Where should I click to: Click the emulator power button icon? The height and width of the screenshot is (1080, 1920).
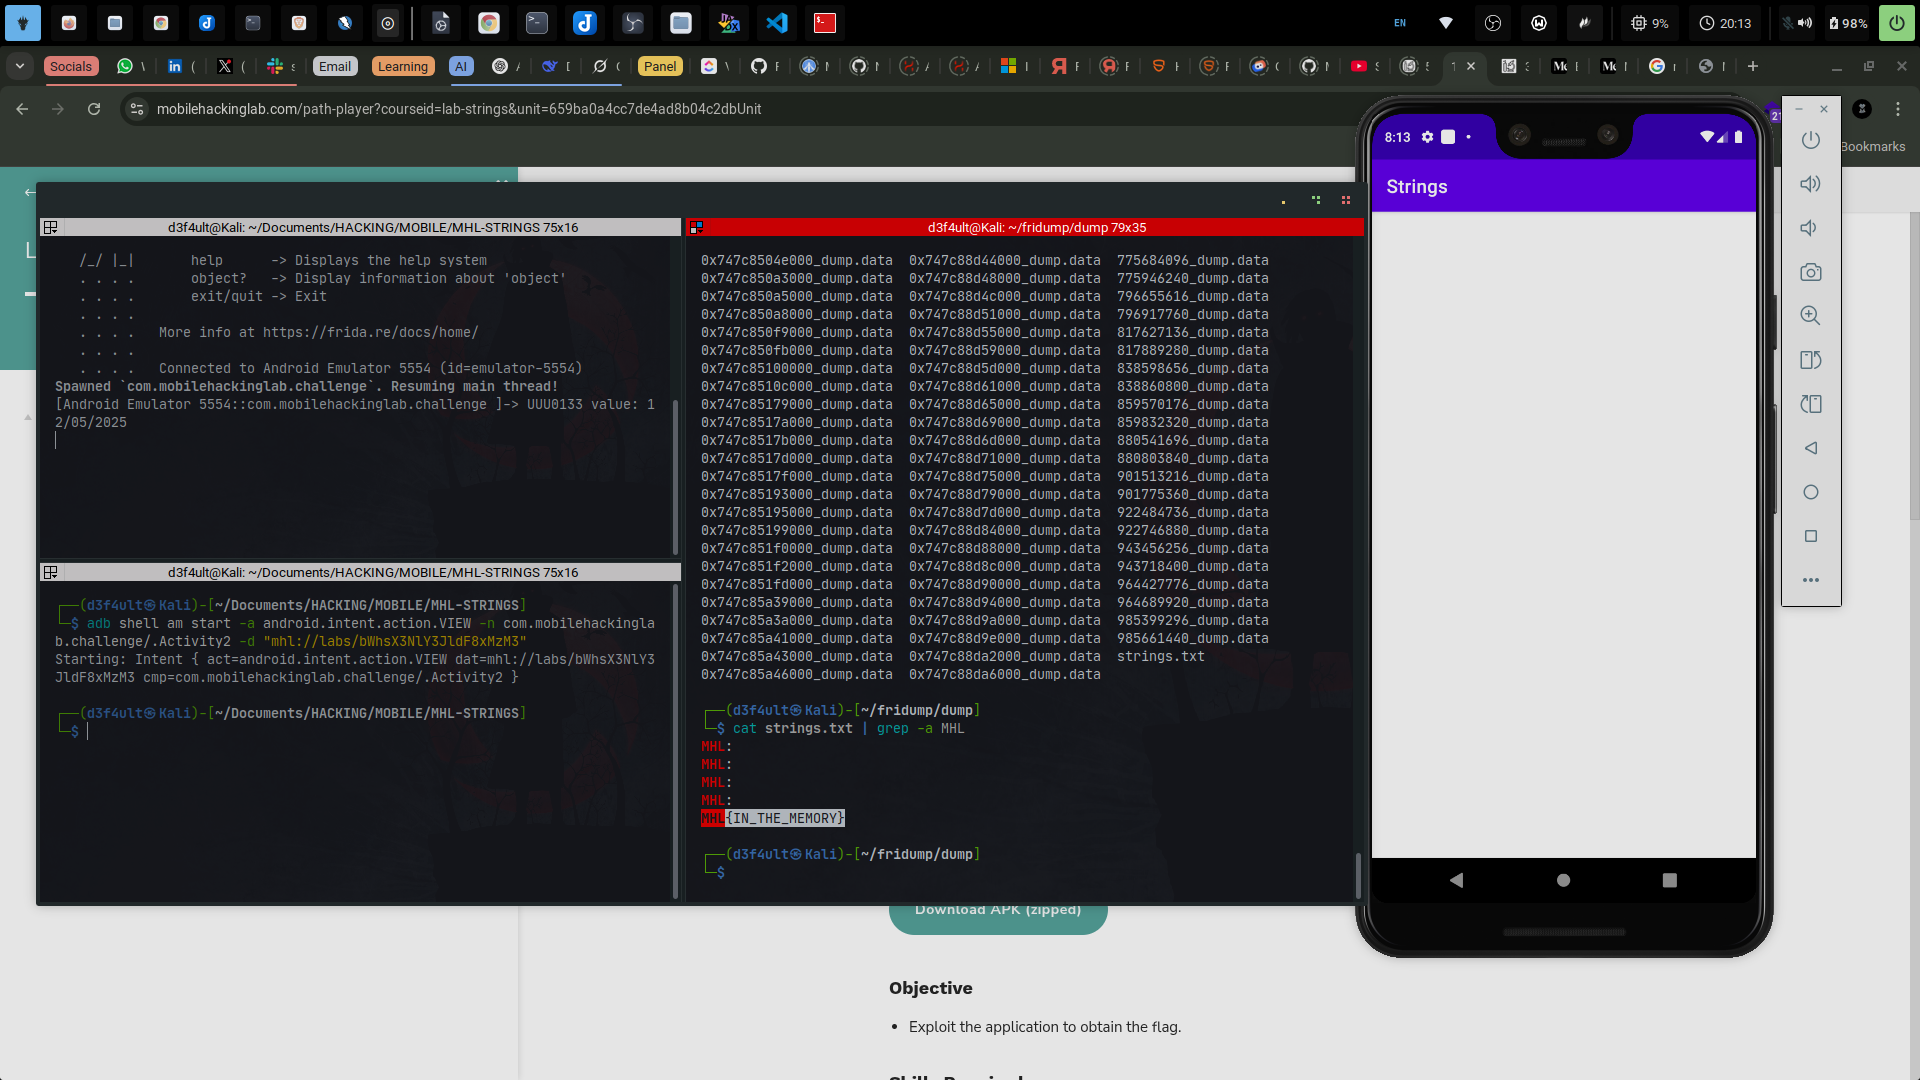pos(1810,140)
